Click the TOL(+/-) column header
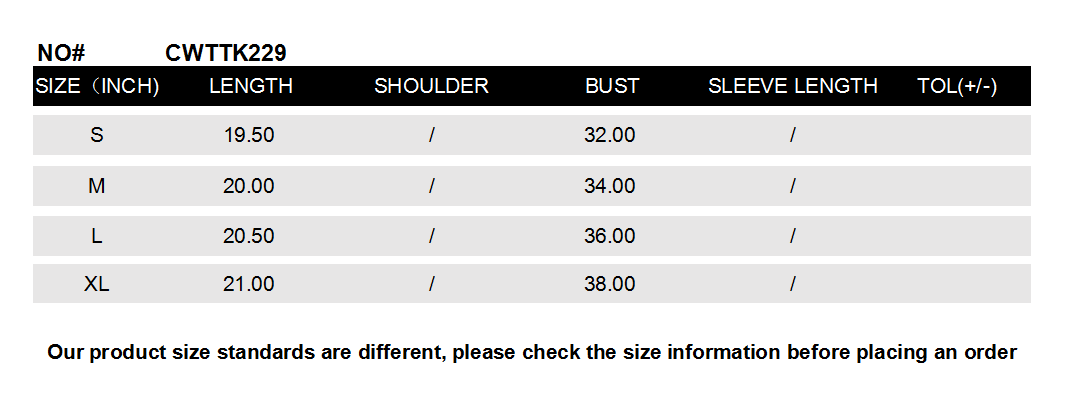The height and width of the screenshot is (406, 1084). coord(956,86)
